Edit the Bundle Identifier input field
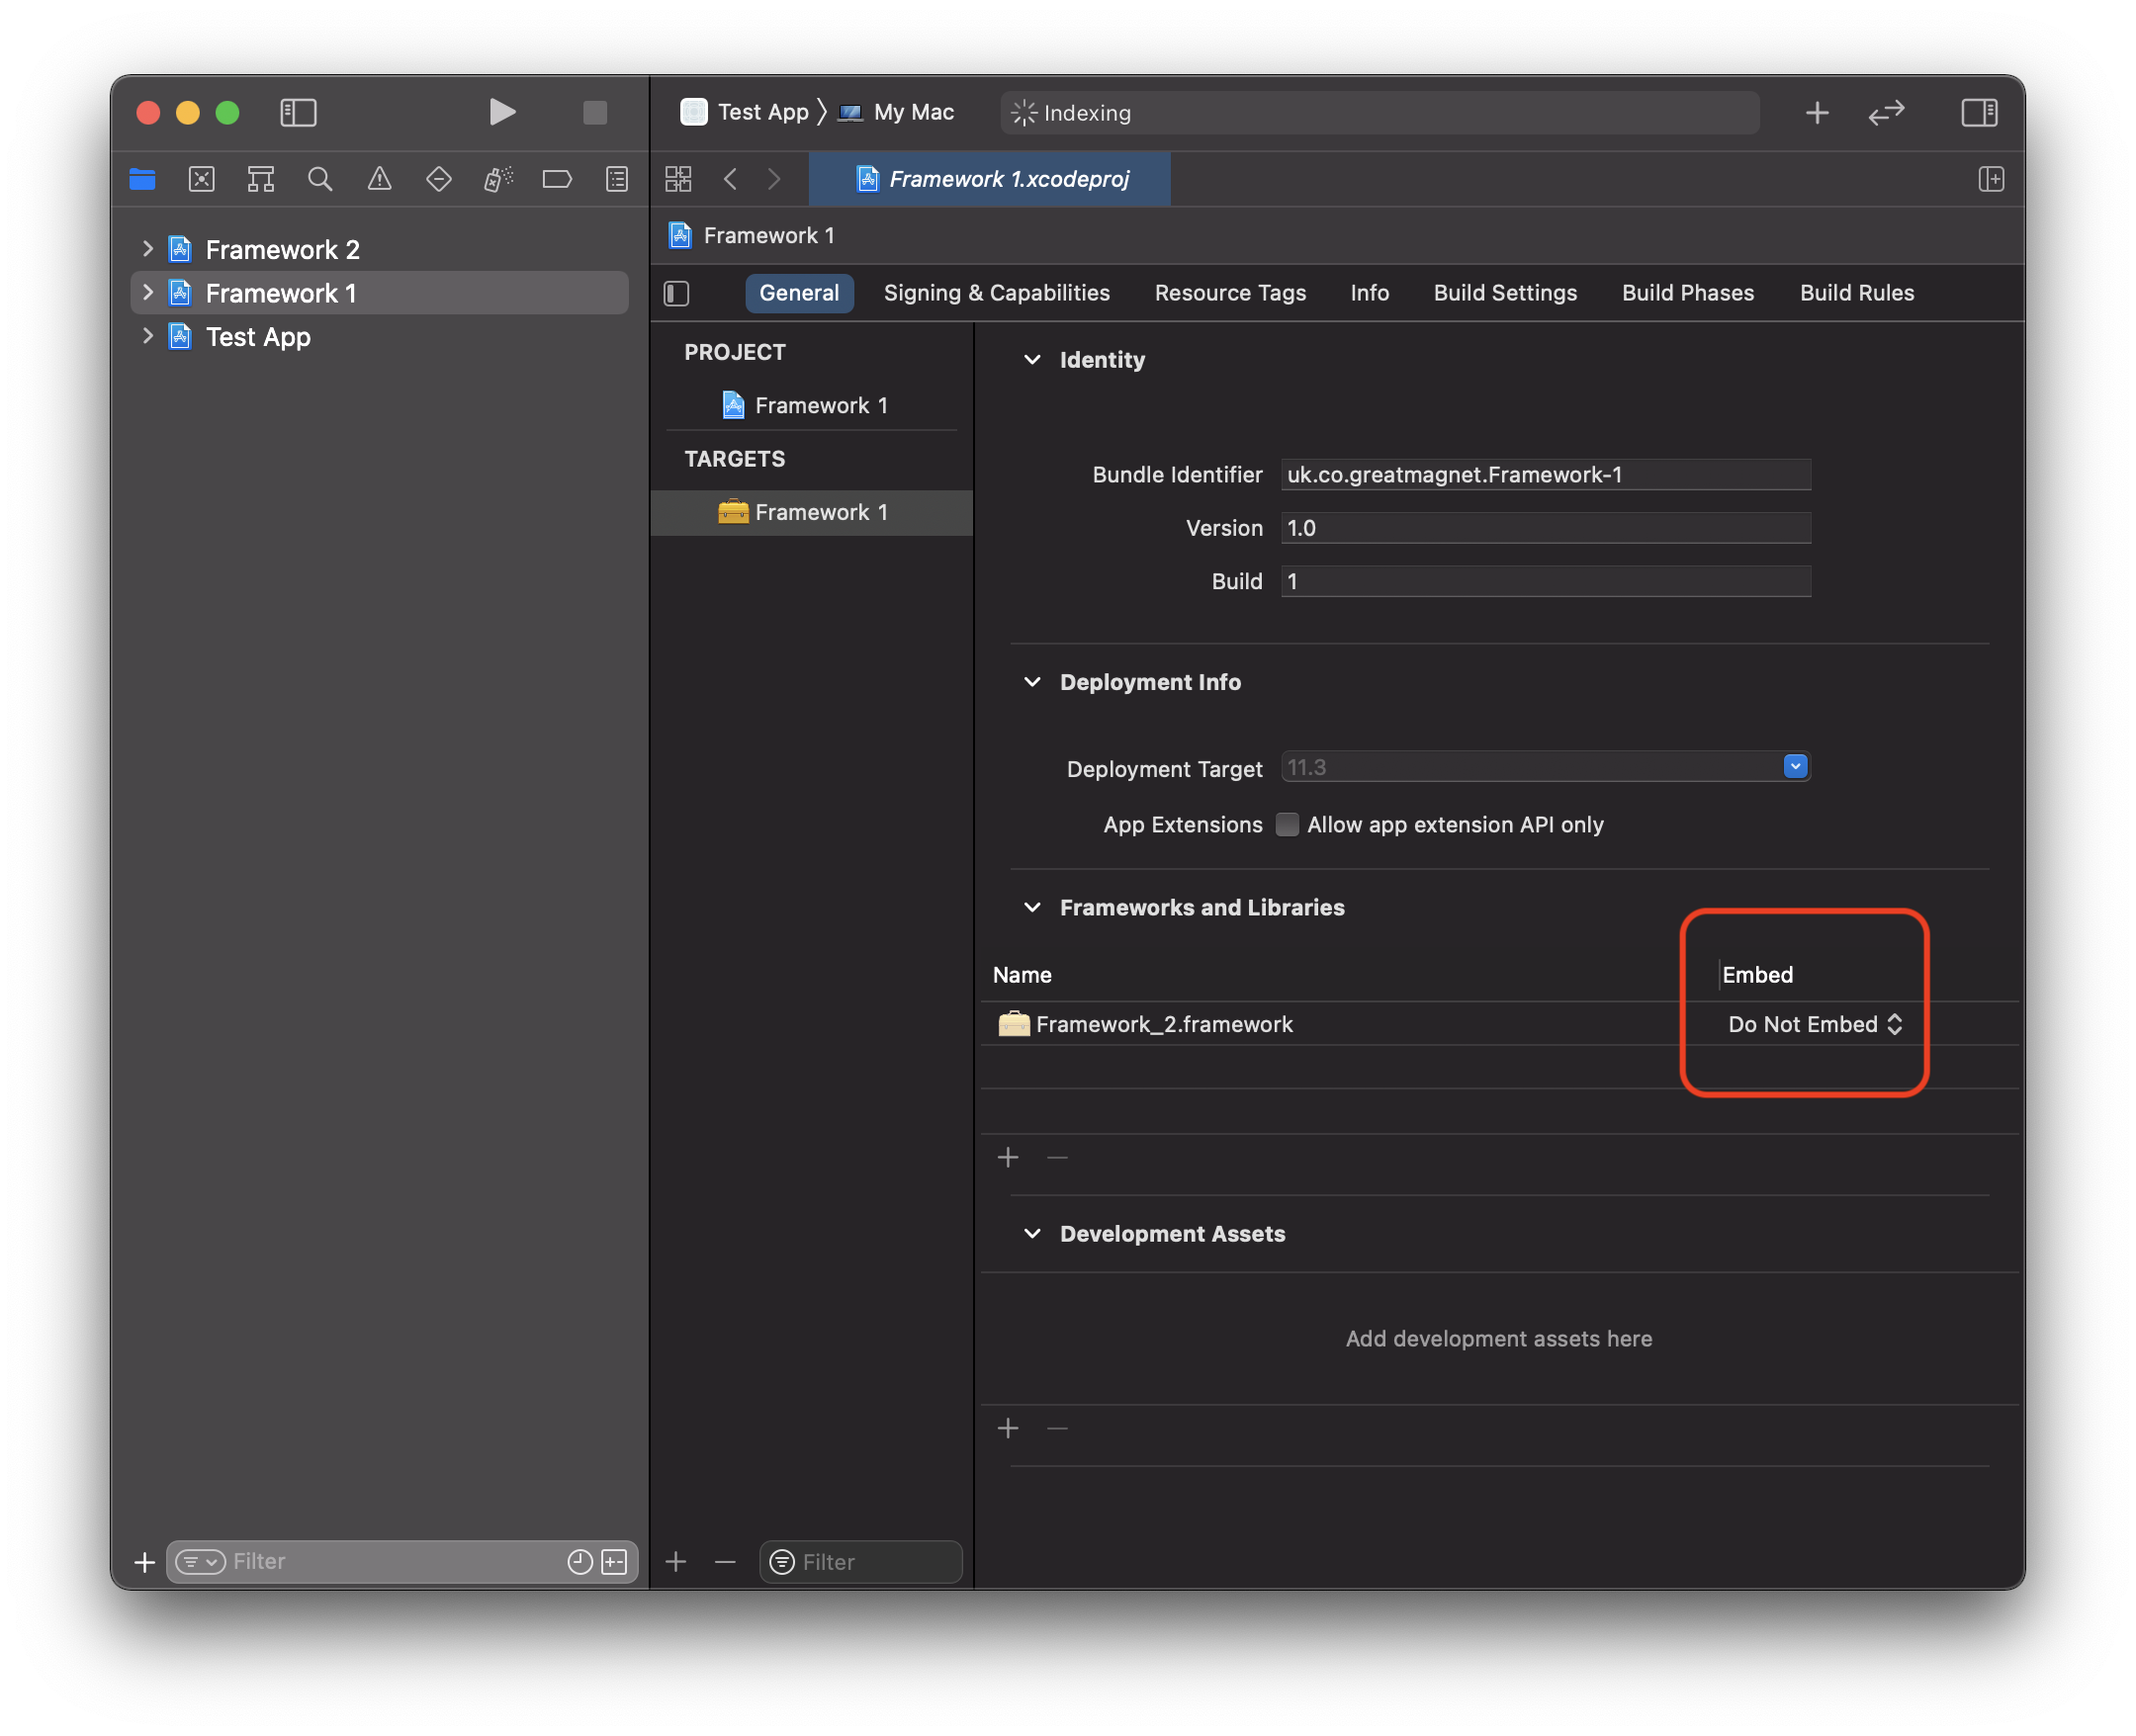This screenshot has width=2136, height=1736. point(1543,473)
